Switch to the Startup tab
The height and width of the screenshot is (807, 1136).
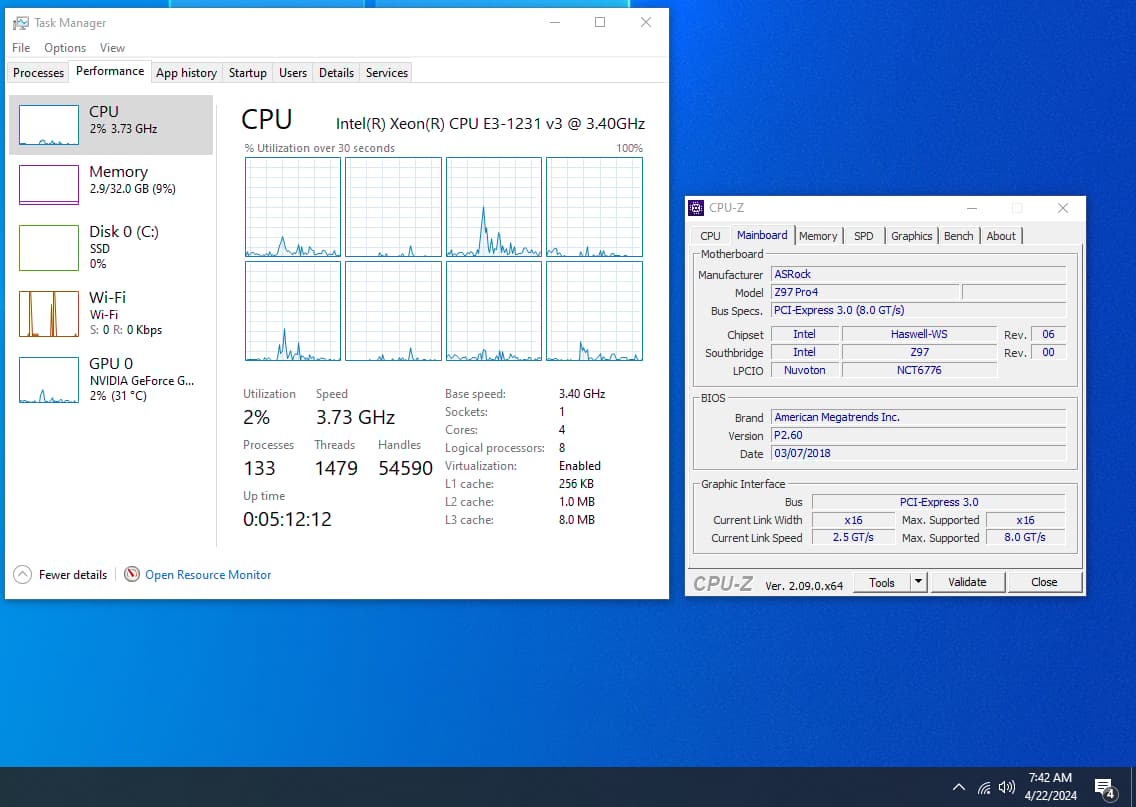coord(248,72)
